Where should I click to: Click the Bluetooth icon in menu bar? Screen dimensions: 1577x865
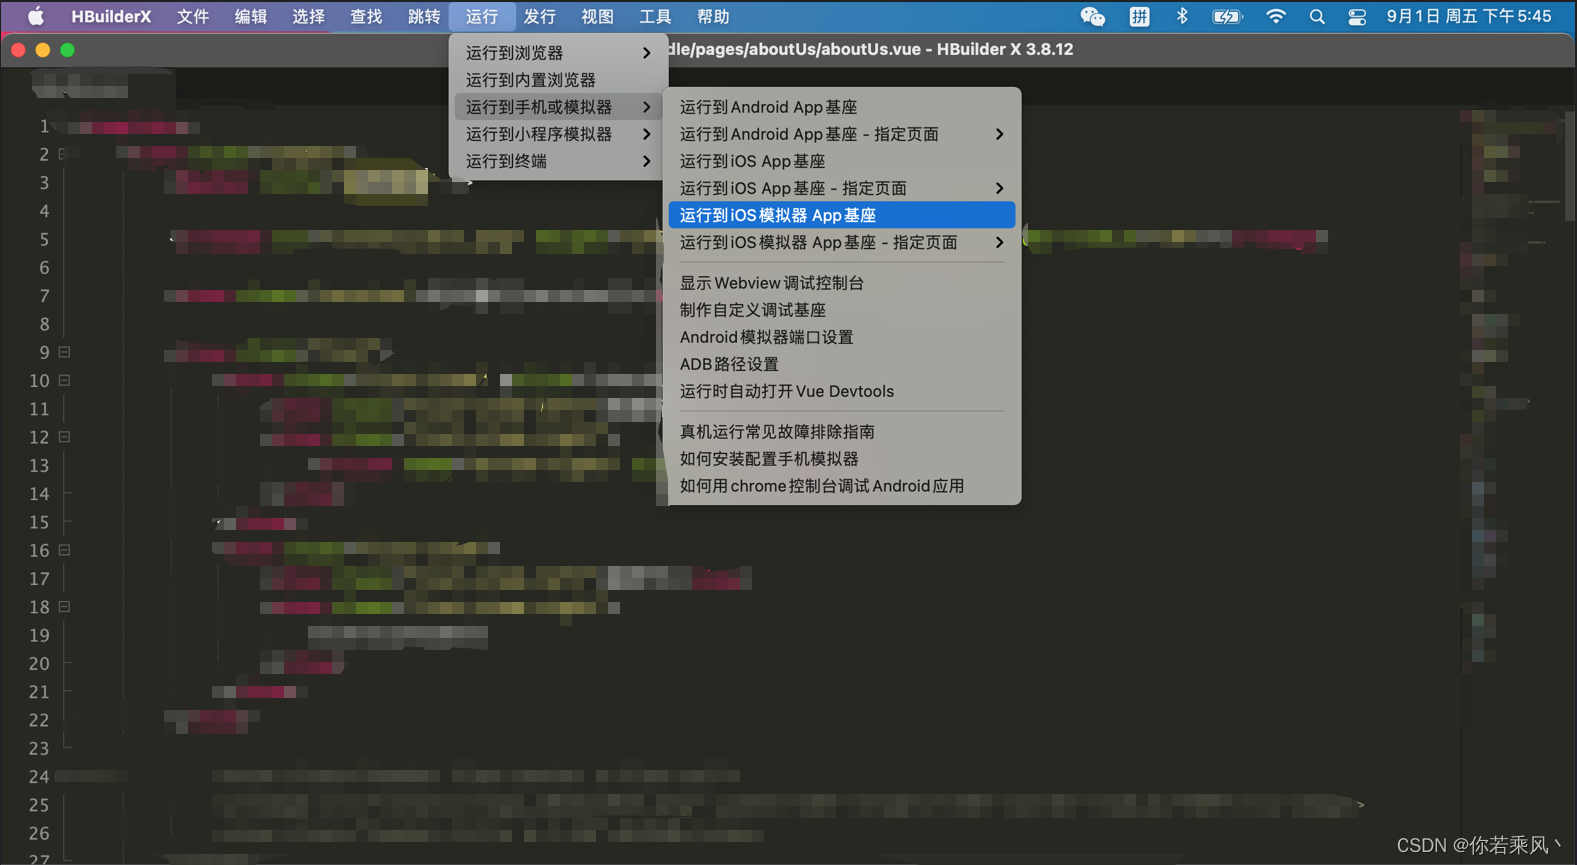[1182, 16]
